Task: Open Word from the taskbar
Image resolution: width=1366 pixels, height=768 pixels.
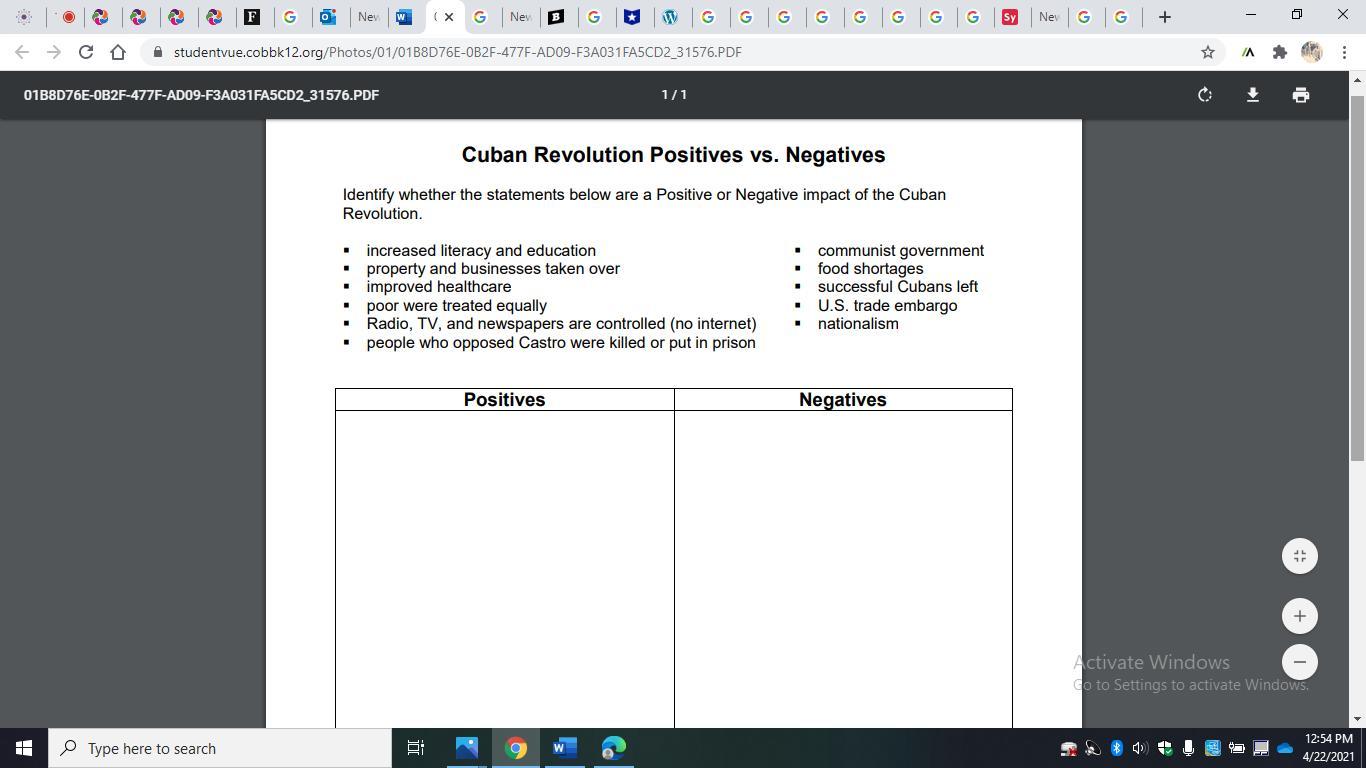Action: point(564,748)
